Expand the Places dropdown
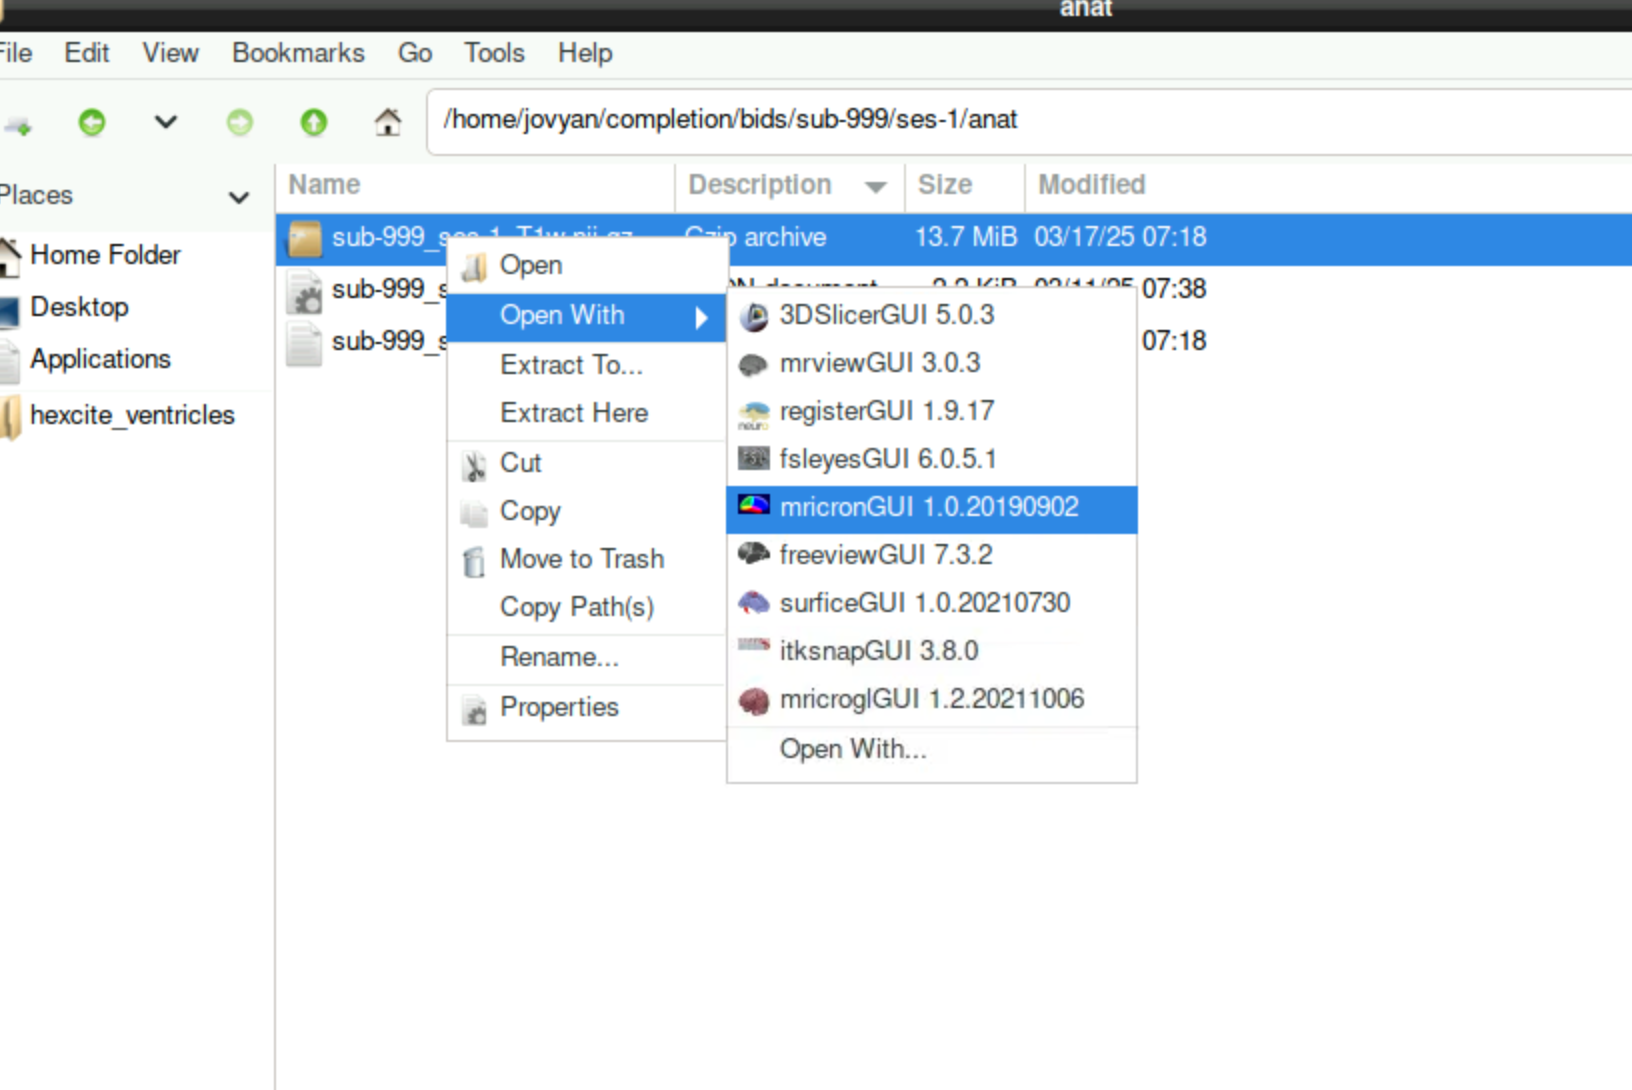The height and width of the screenshot is (1090, 1632). tap(239, 197)
